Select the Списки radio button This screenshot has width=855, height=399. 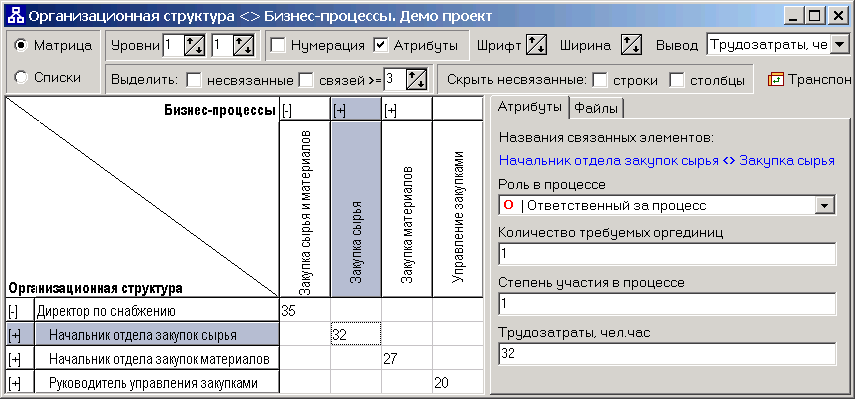21,78
